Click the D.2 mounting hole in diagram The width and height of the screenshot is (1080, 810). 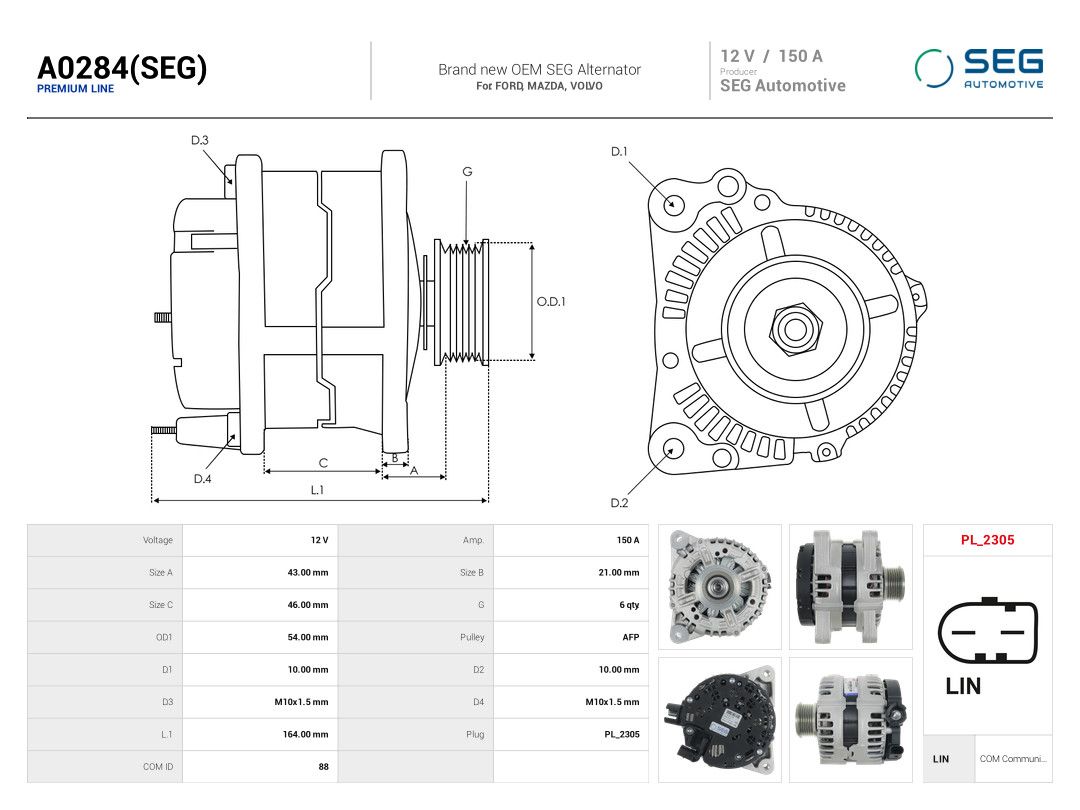[x=672, y=449]
